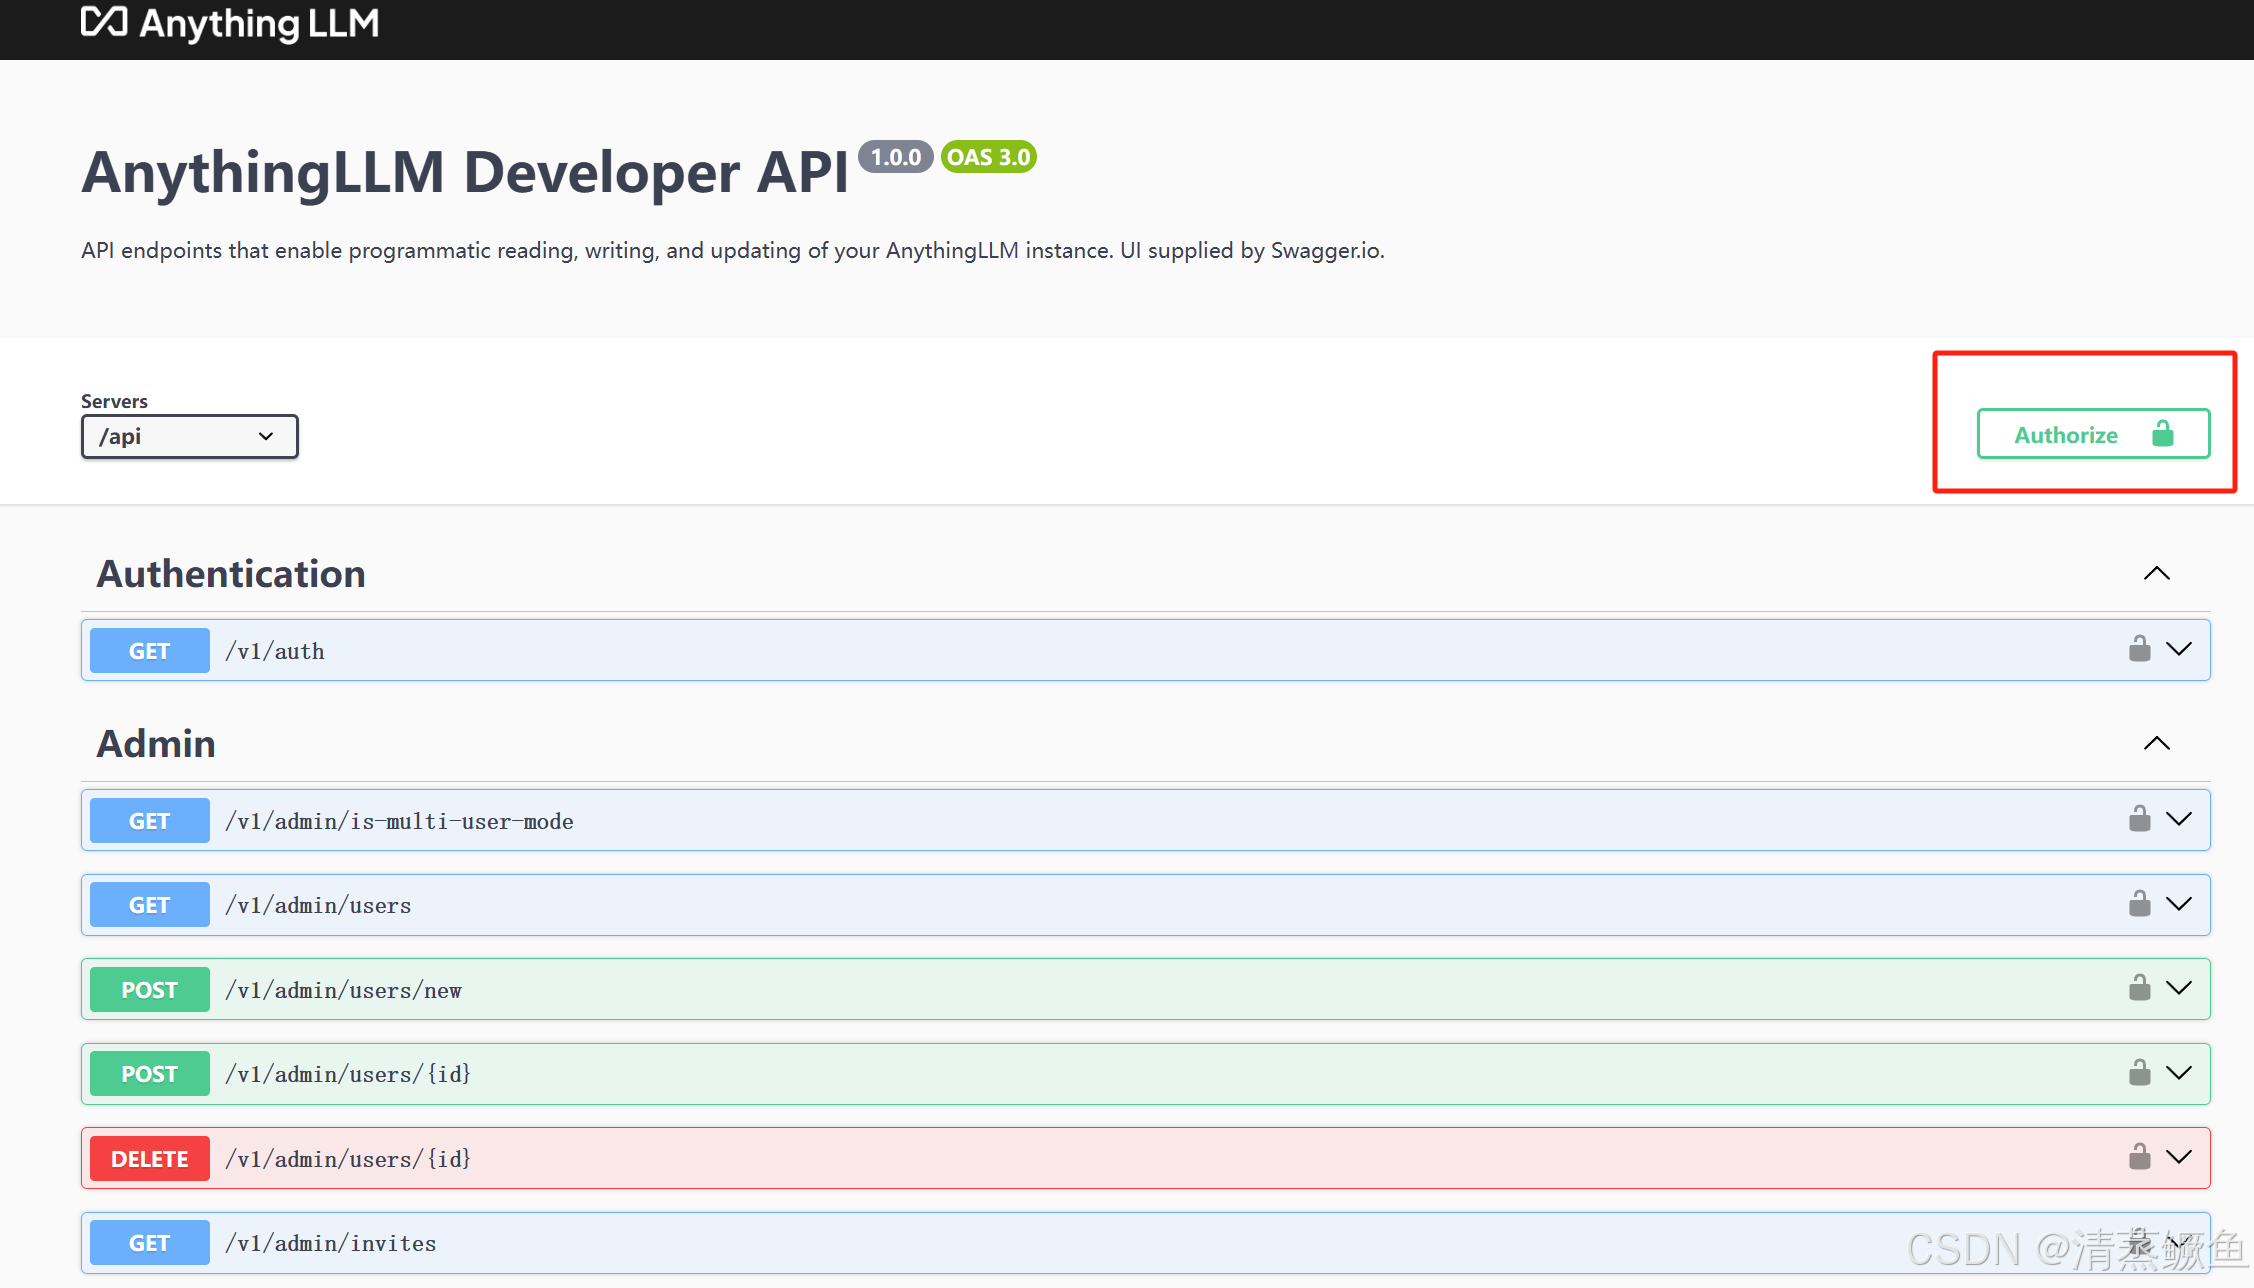Click the Anything LLM logo icon
2254x1288 pixels.
pyautogui.click(x=104, y=22)
